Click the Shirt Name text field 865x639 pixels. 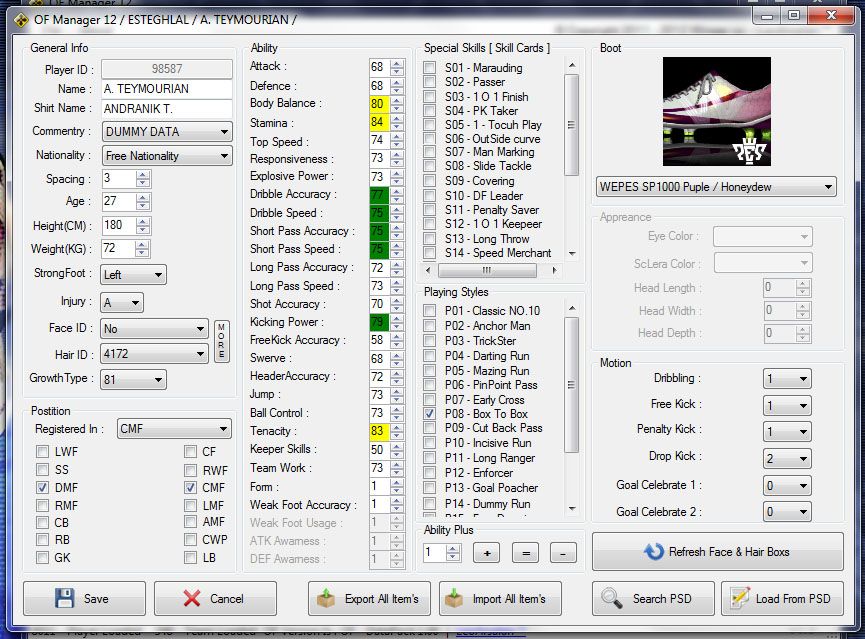click(x=167, y=108)
